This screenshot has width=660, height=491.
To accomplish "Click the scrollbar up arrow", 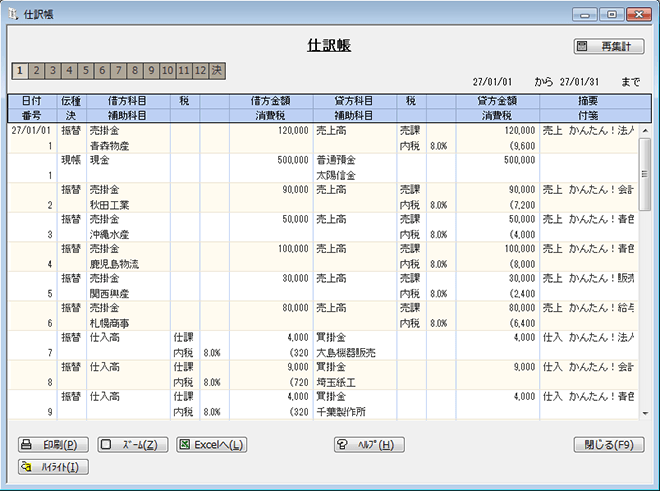I will (x=645, y=131).
